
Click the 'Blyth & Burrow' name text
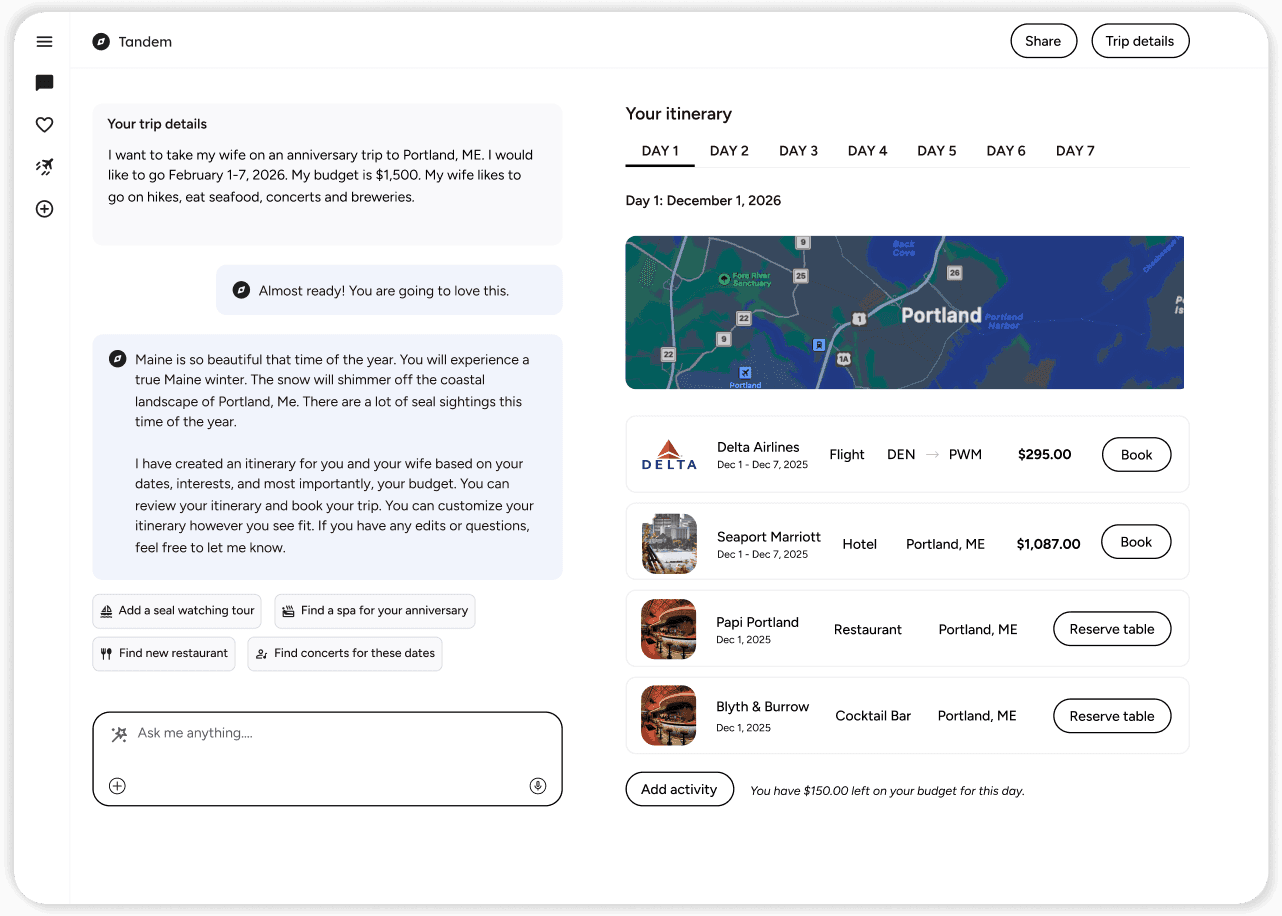coord(763,707)
